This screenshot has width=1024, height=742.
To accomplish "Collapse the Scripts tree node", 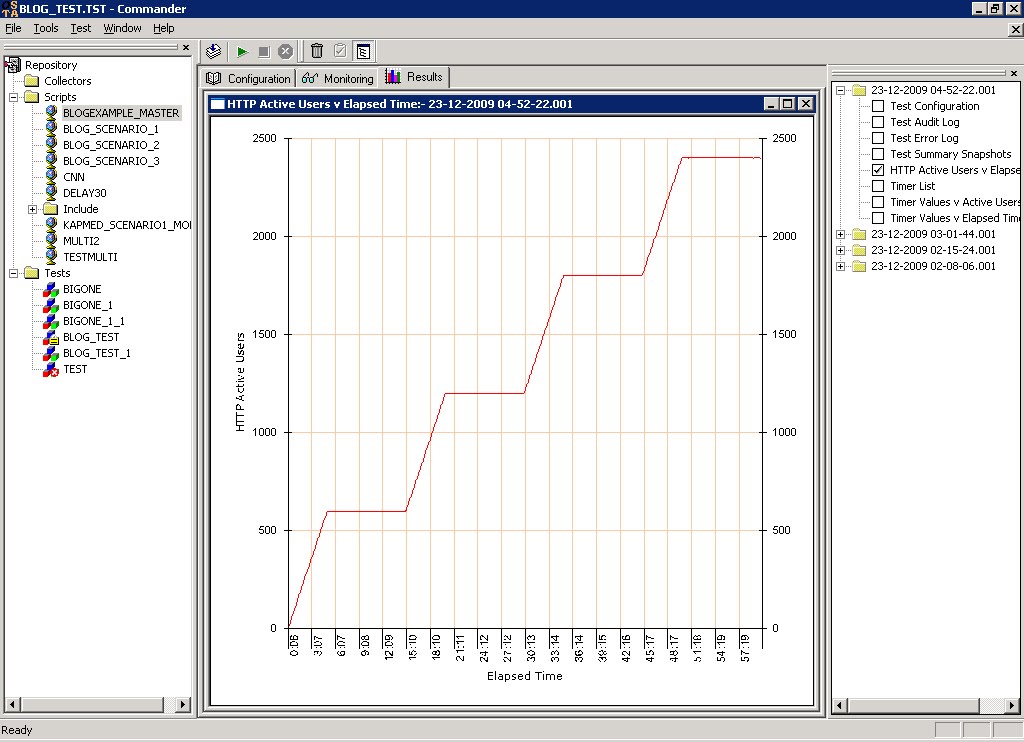I will point(13,97).
